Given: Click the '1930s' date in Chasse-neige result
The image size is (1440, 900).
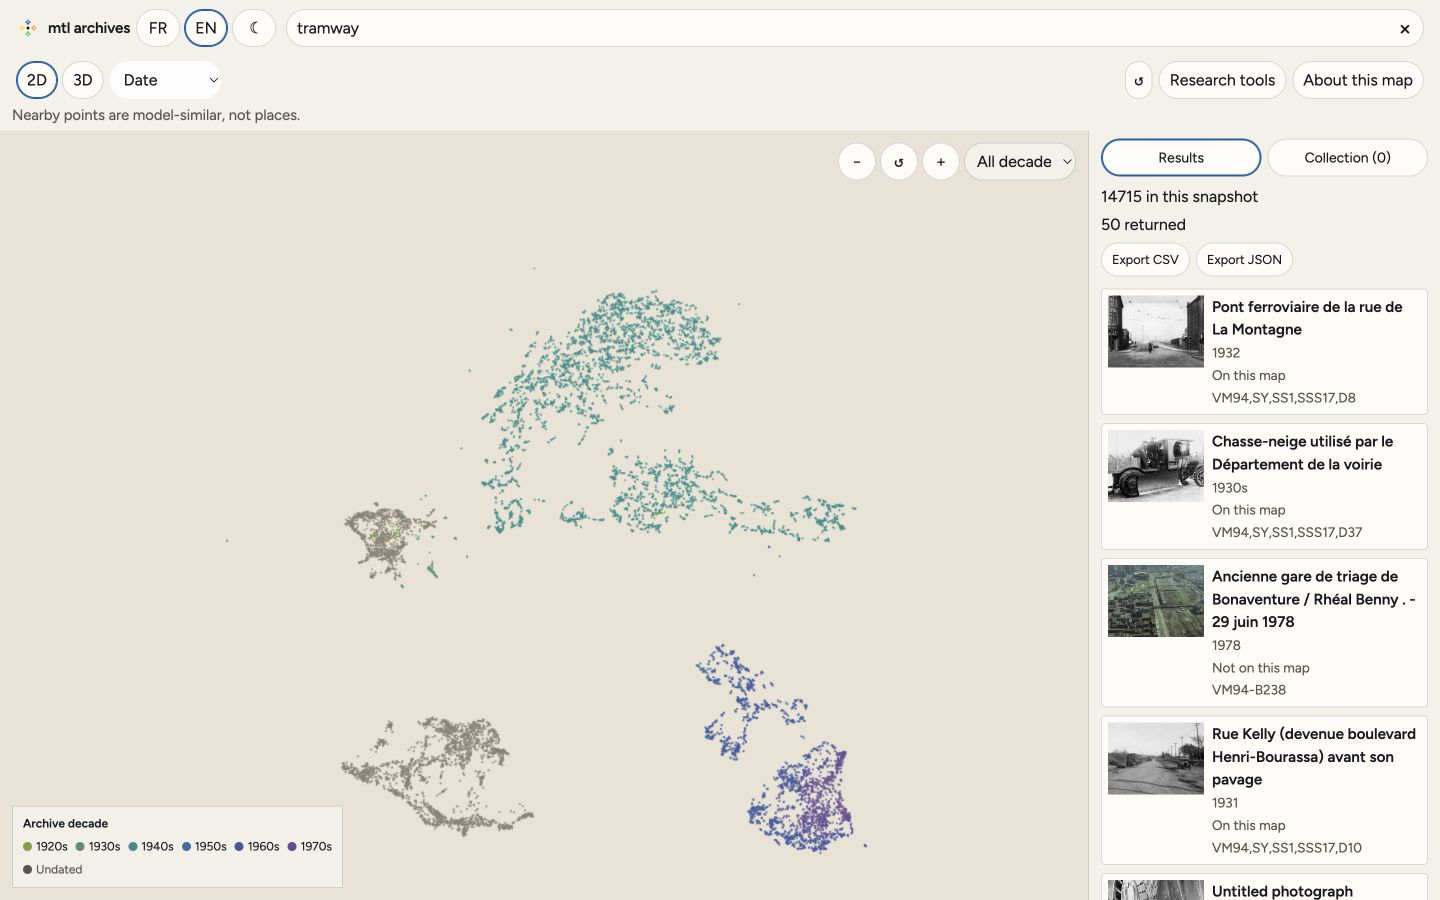Looking at the screenshot, I should (x=1230, y=488).
